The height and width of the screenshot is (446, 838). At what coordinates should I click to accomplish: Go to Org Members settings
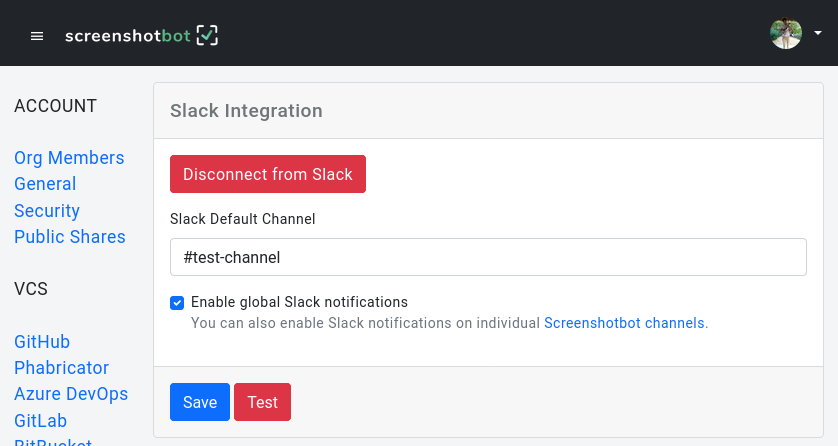69,158
